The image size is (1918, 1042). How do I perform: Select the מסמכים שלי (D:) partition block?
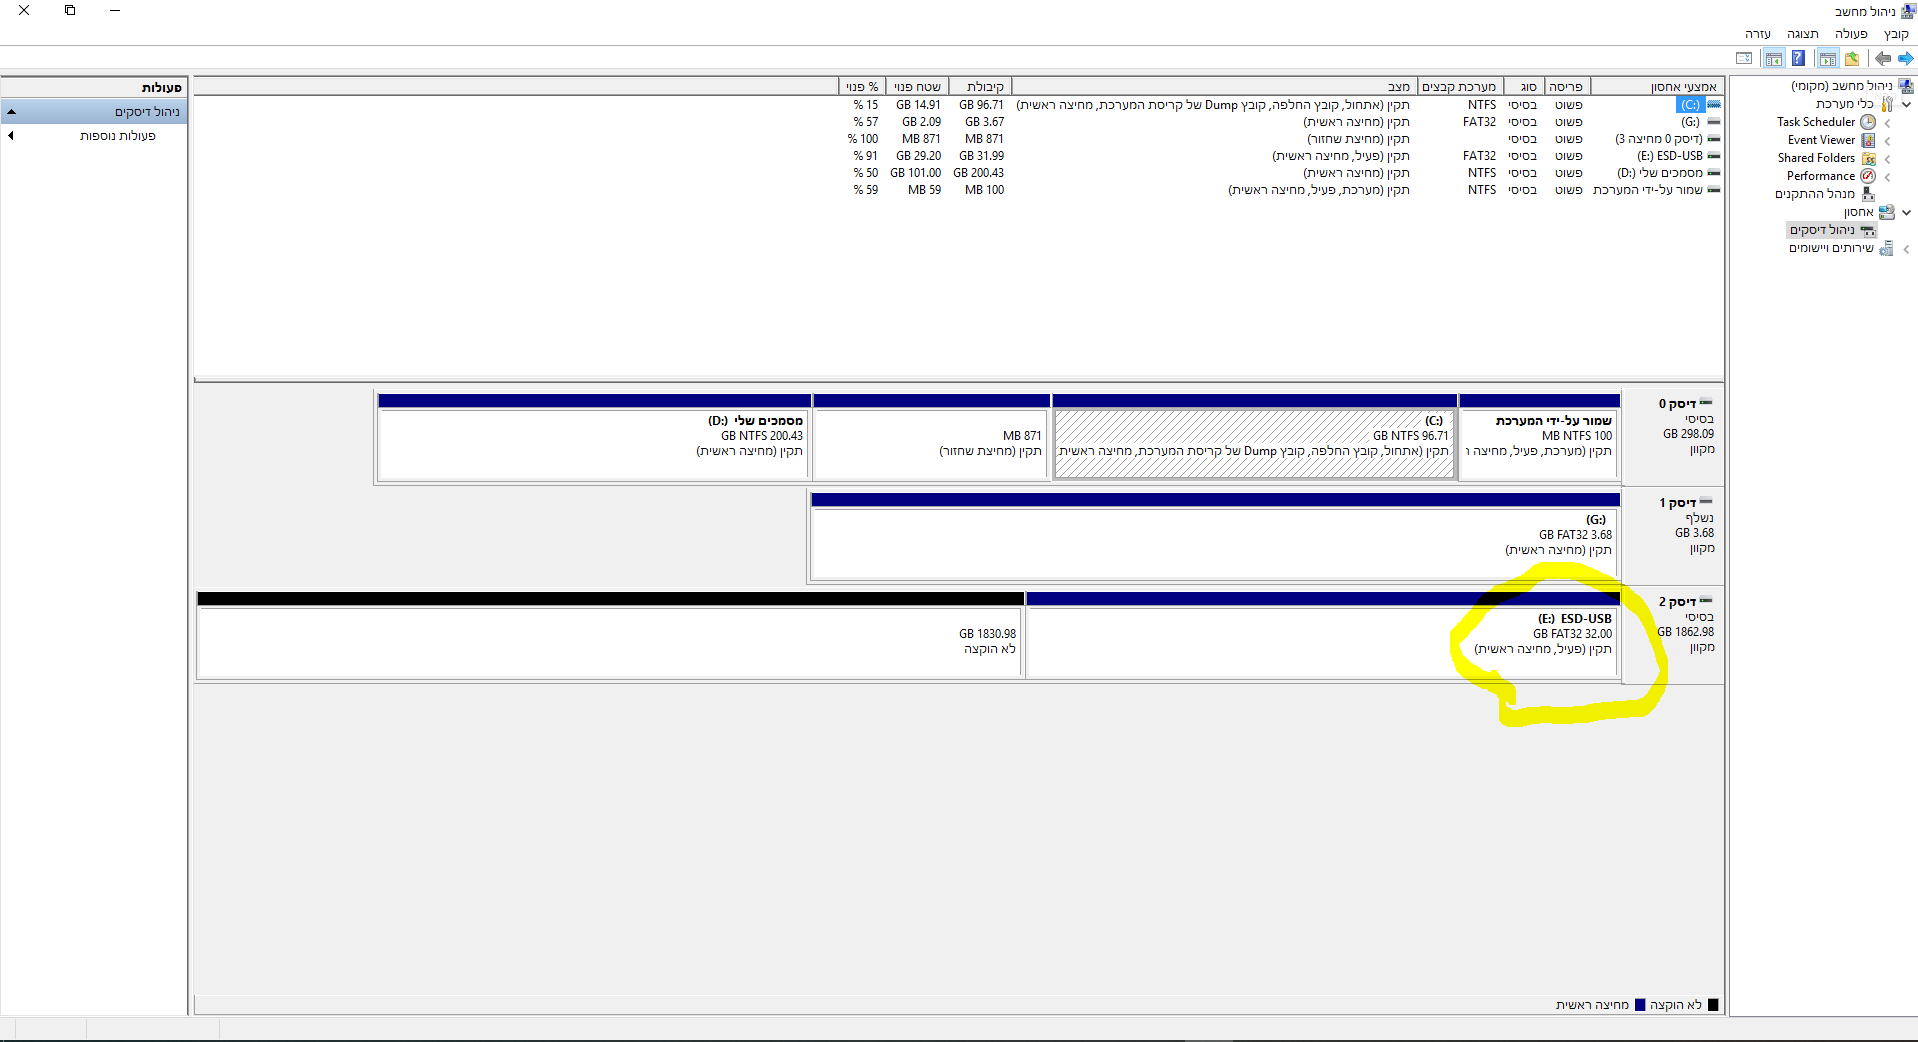click(x=594, y=437)
